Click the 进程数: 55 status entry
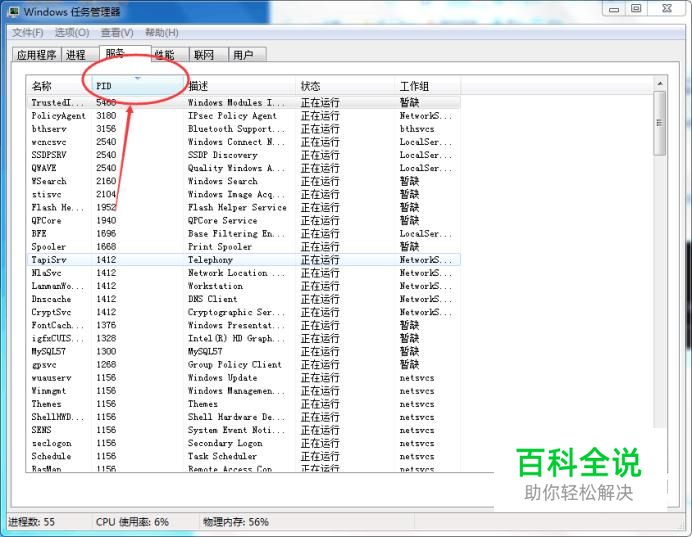Image resolution: width=692 pixels, height=537 pixels. coord(31,522)
